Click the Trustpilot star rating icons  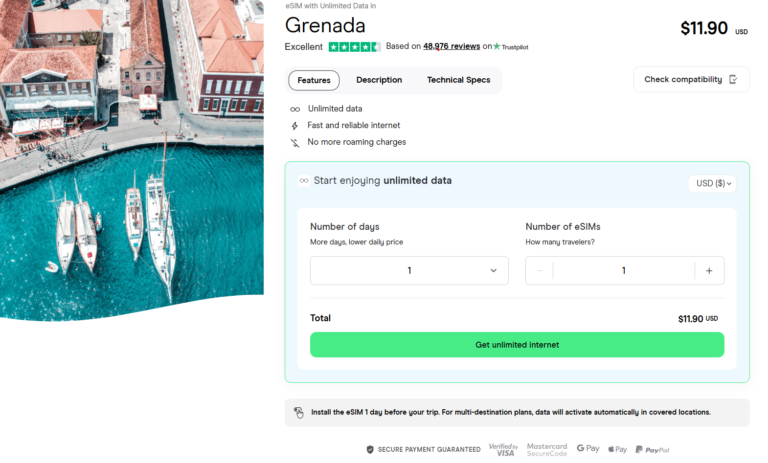pyautogui.click(x=354, y=47)
